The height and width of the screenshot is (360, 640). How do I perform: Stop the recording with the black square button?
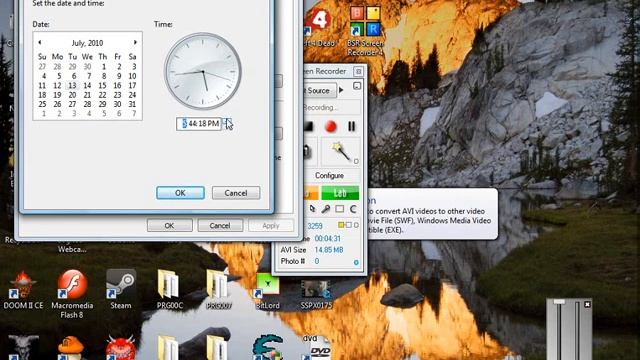tap(309, 127)
